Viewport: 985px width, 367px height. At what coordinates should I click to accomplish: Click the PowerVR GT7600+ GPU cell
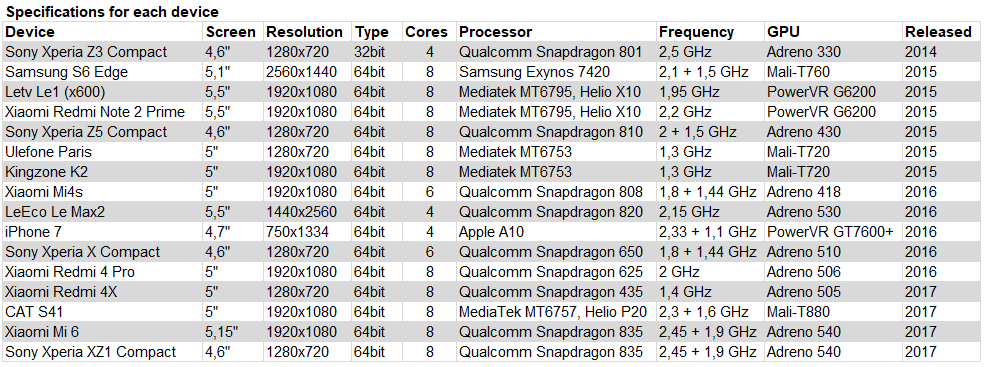[834, 232]
